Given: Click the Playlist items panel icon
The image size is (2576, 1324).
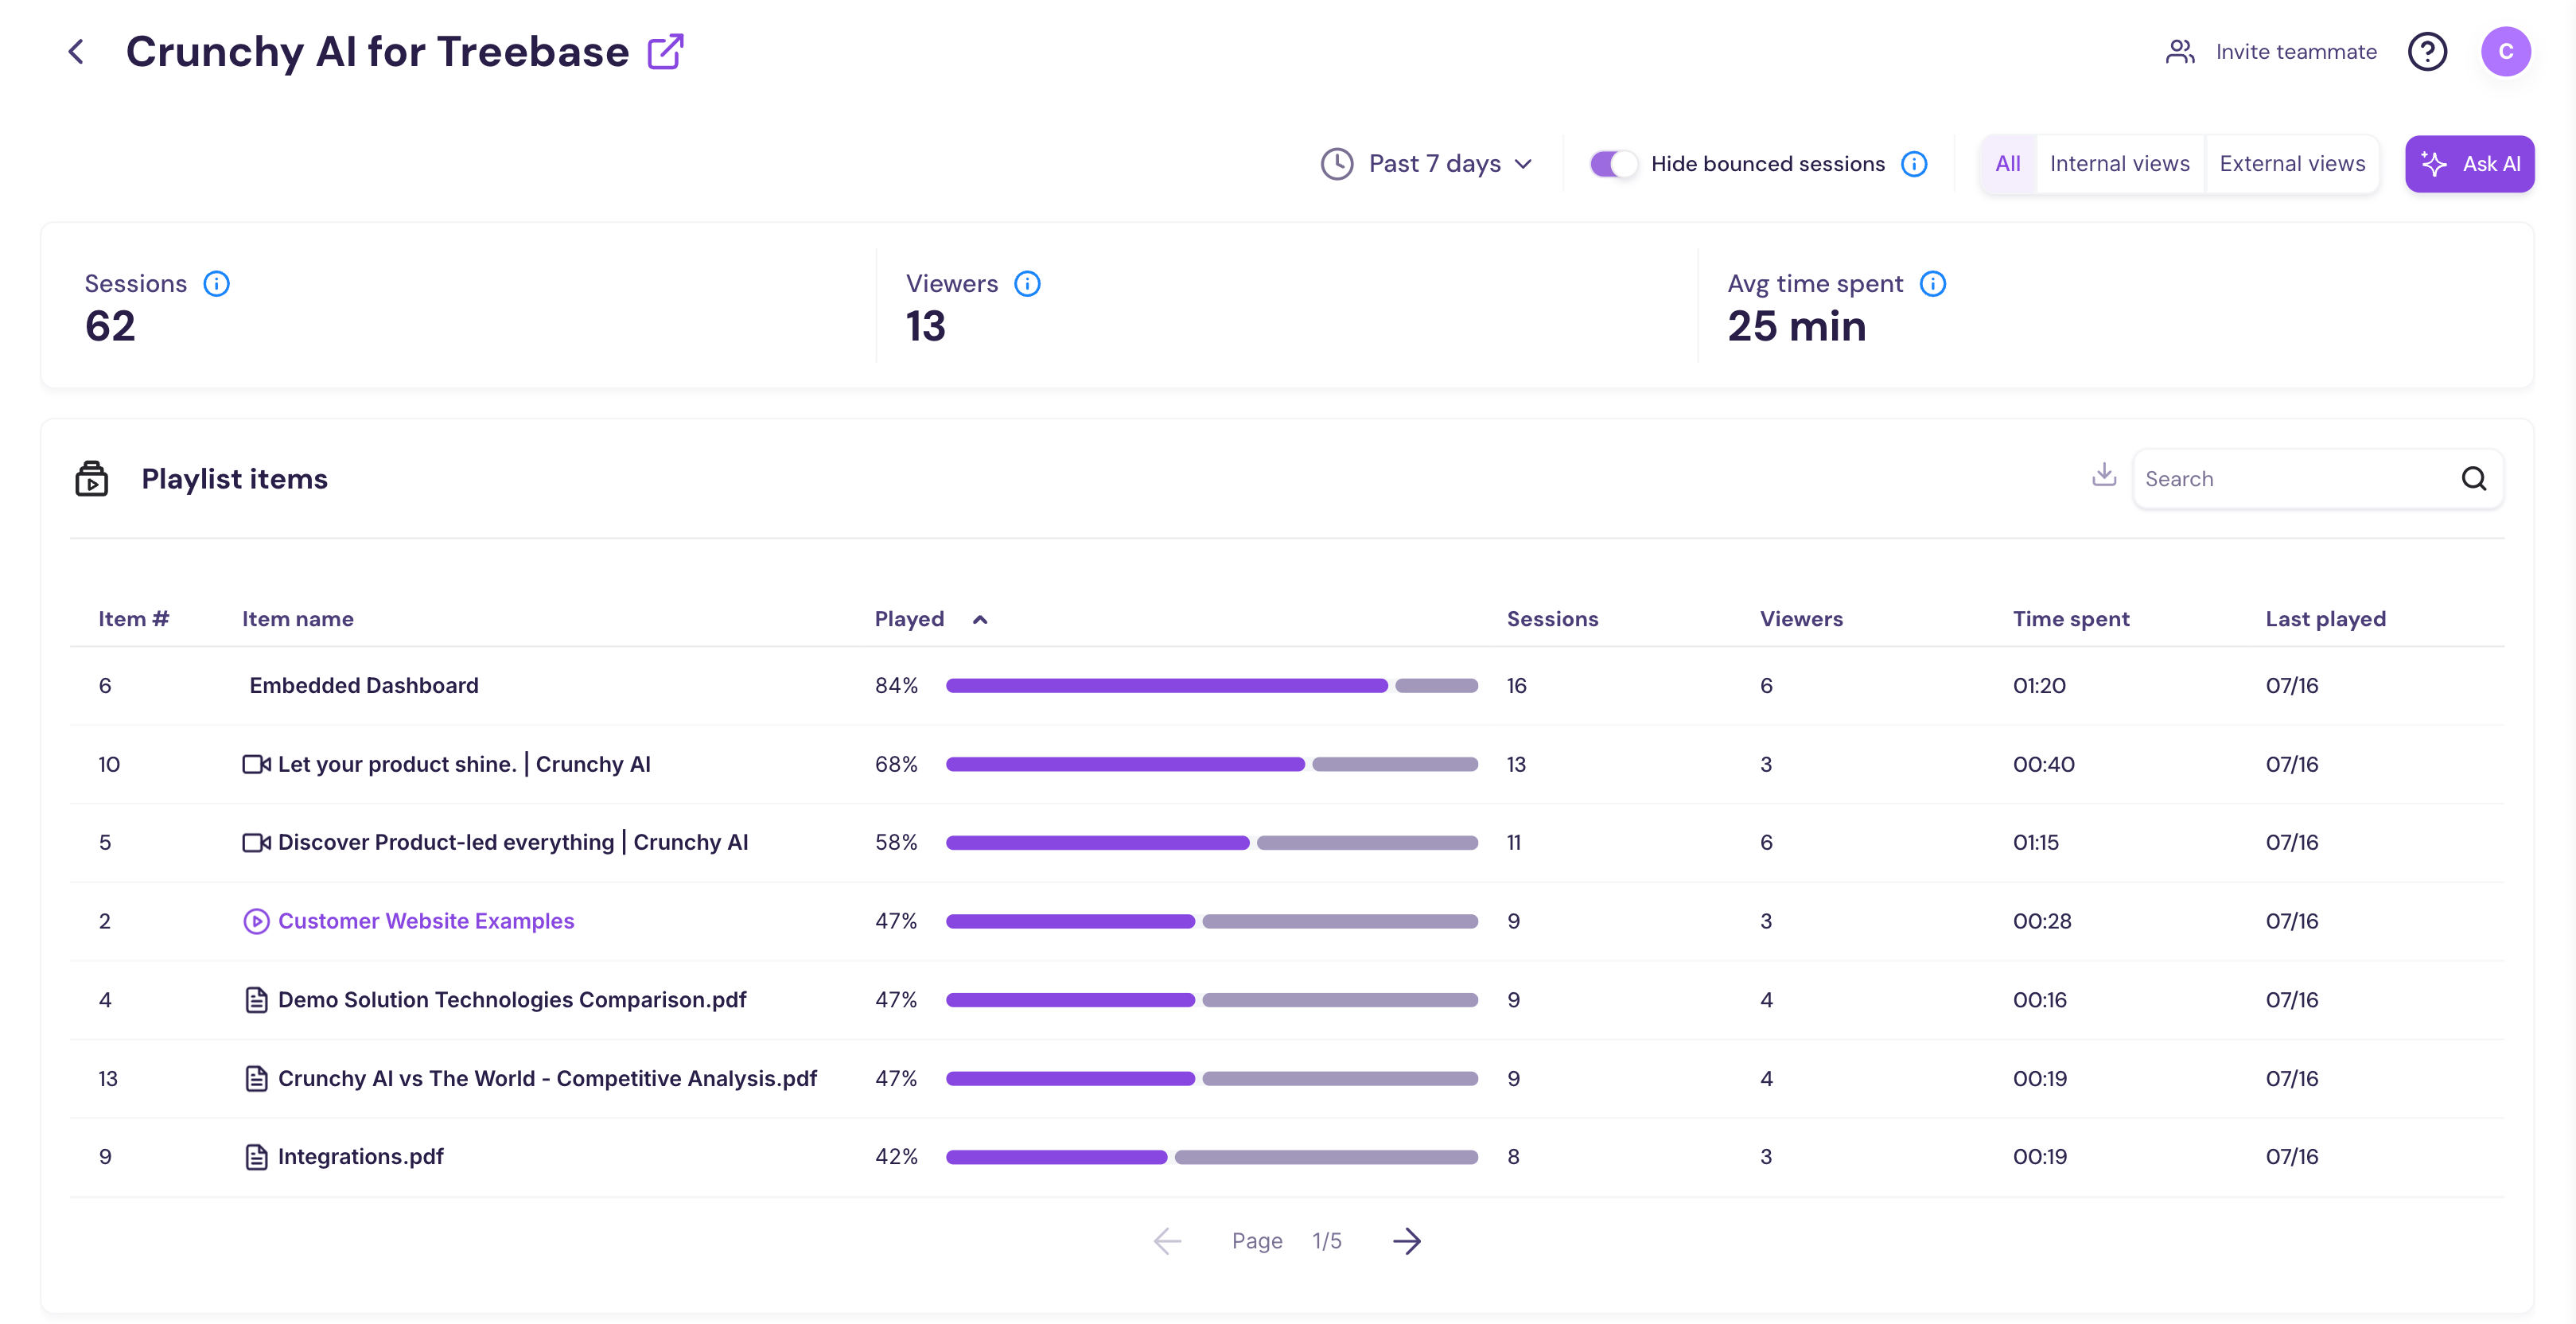Looking at the screenshot, I should [92, 479].
